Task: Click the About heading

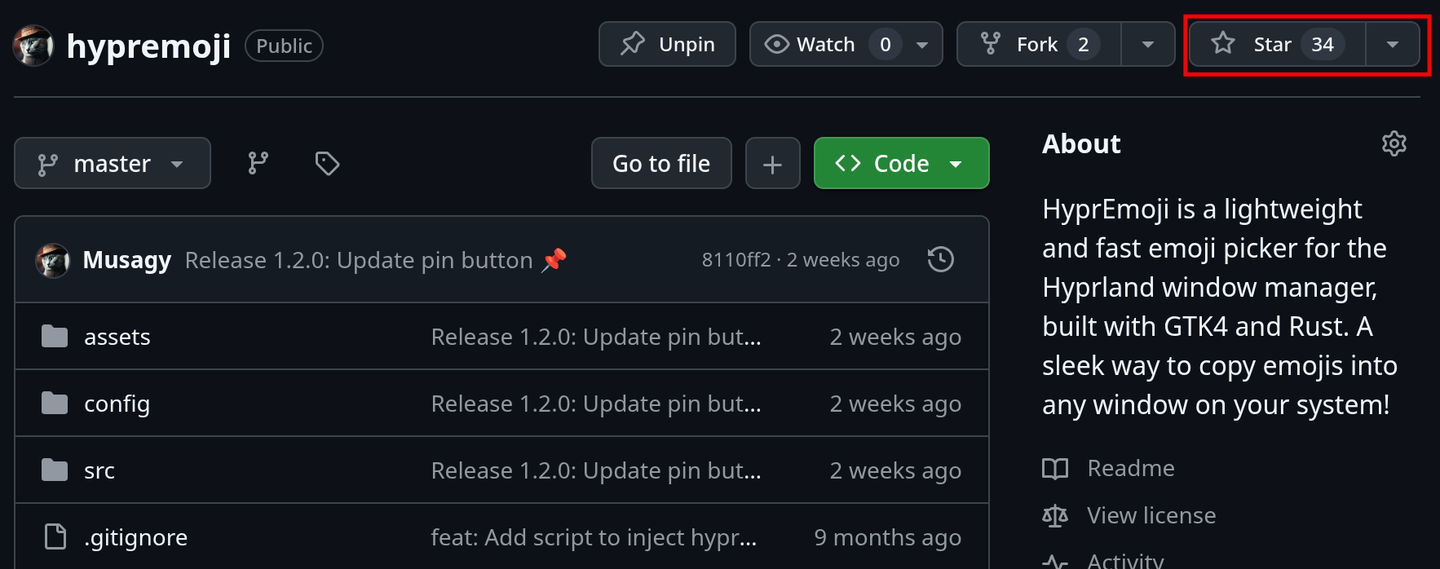Action: (x=1081, y=144)
